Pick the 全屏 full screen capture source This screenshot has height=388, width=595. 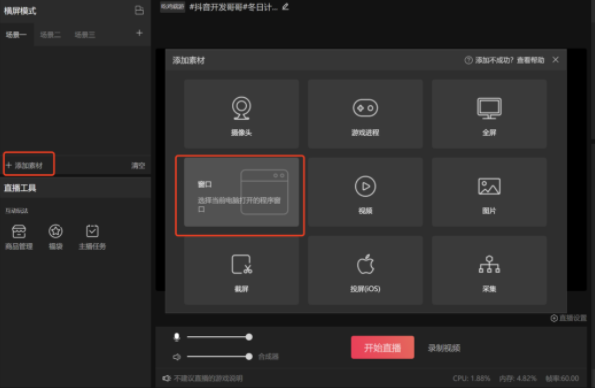tap(489, 114)
